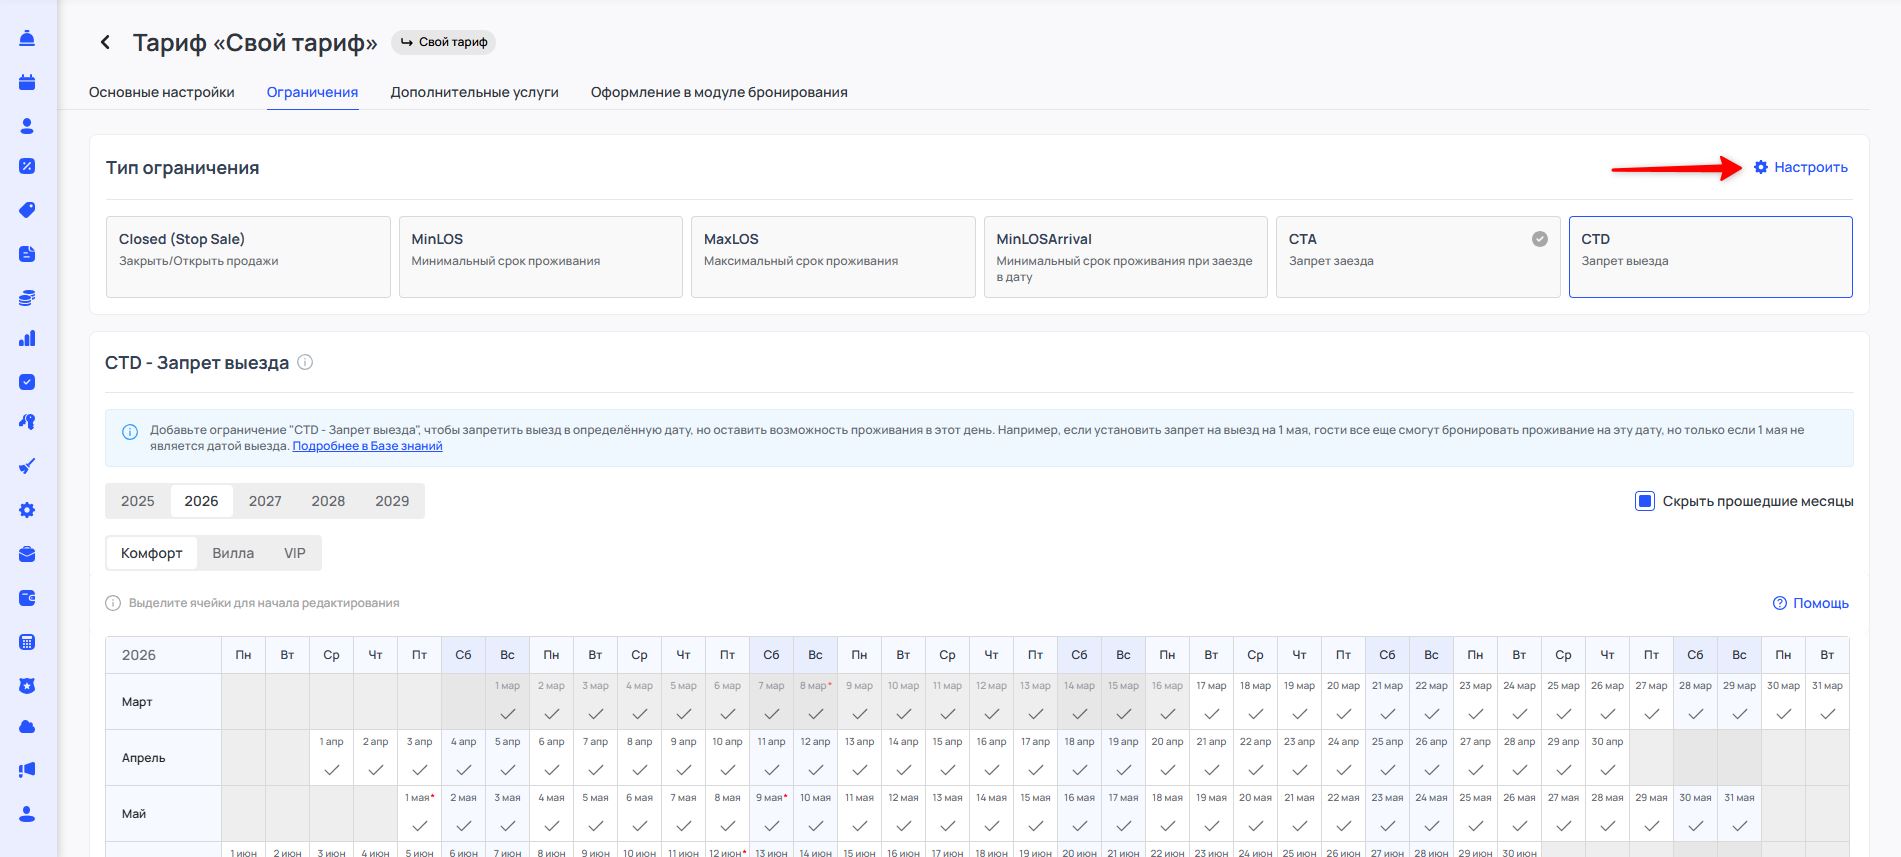
Task: Toggle the hide past months checkbox
Action: click(x=1644, y=501)
